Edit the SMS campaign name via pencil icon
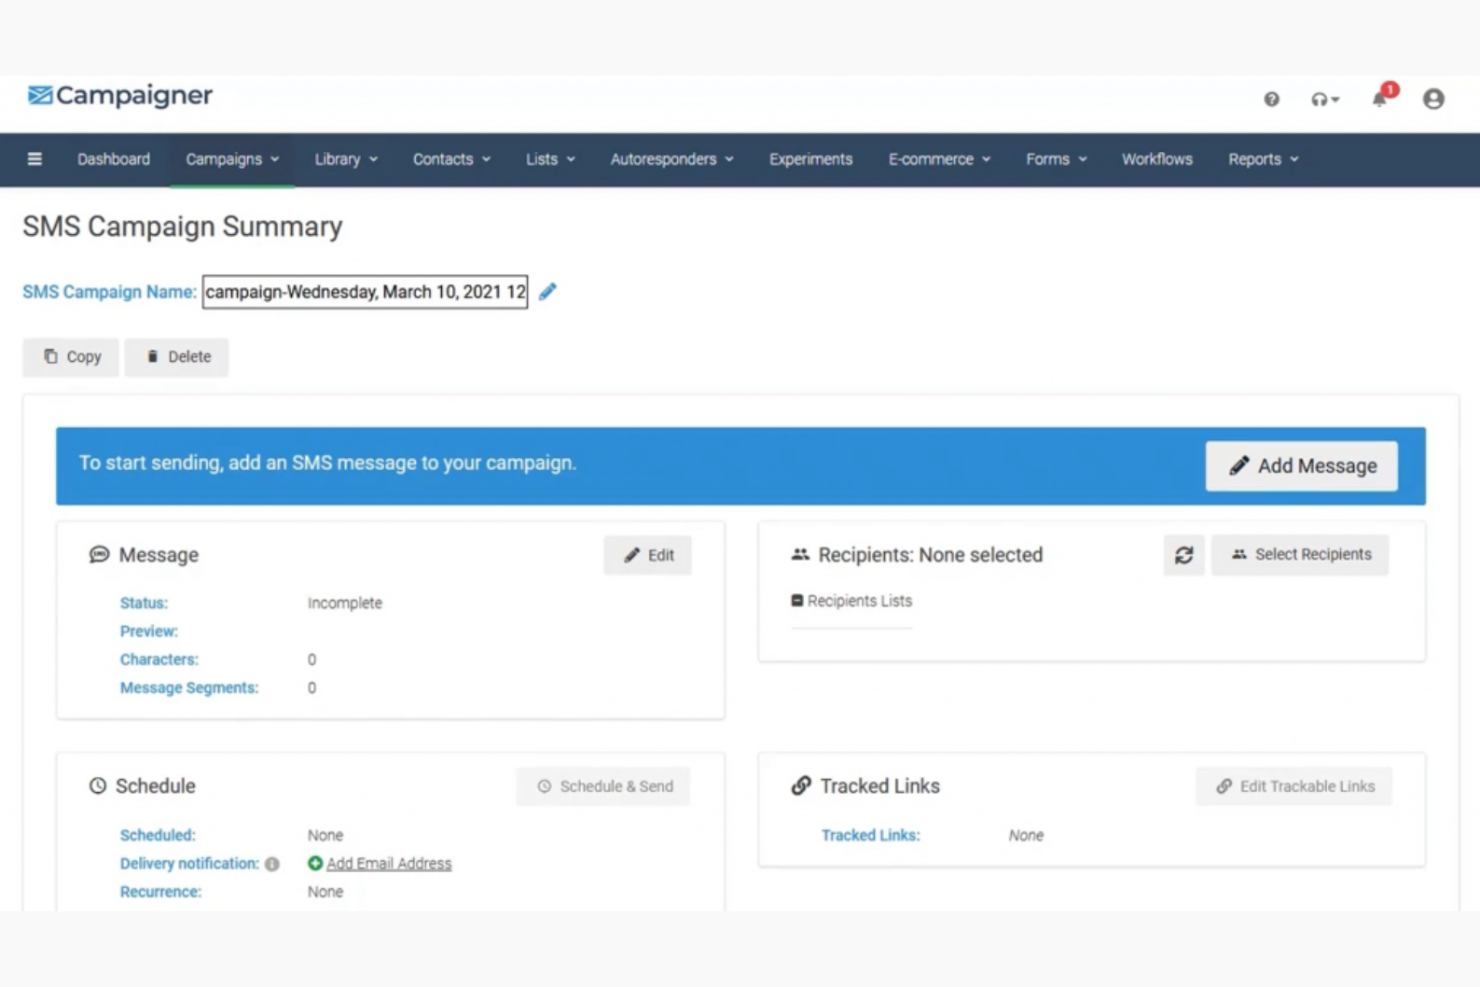 coord(548,291)
